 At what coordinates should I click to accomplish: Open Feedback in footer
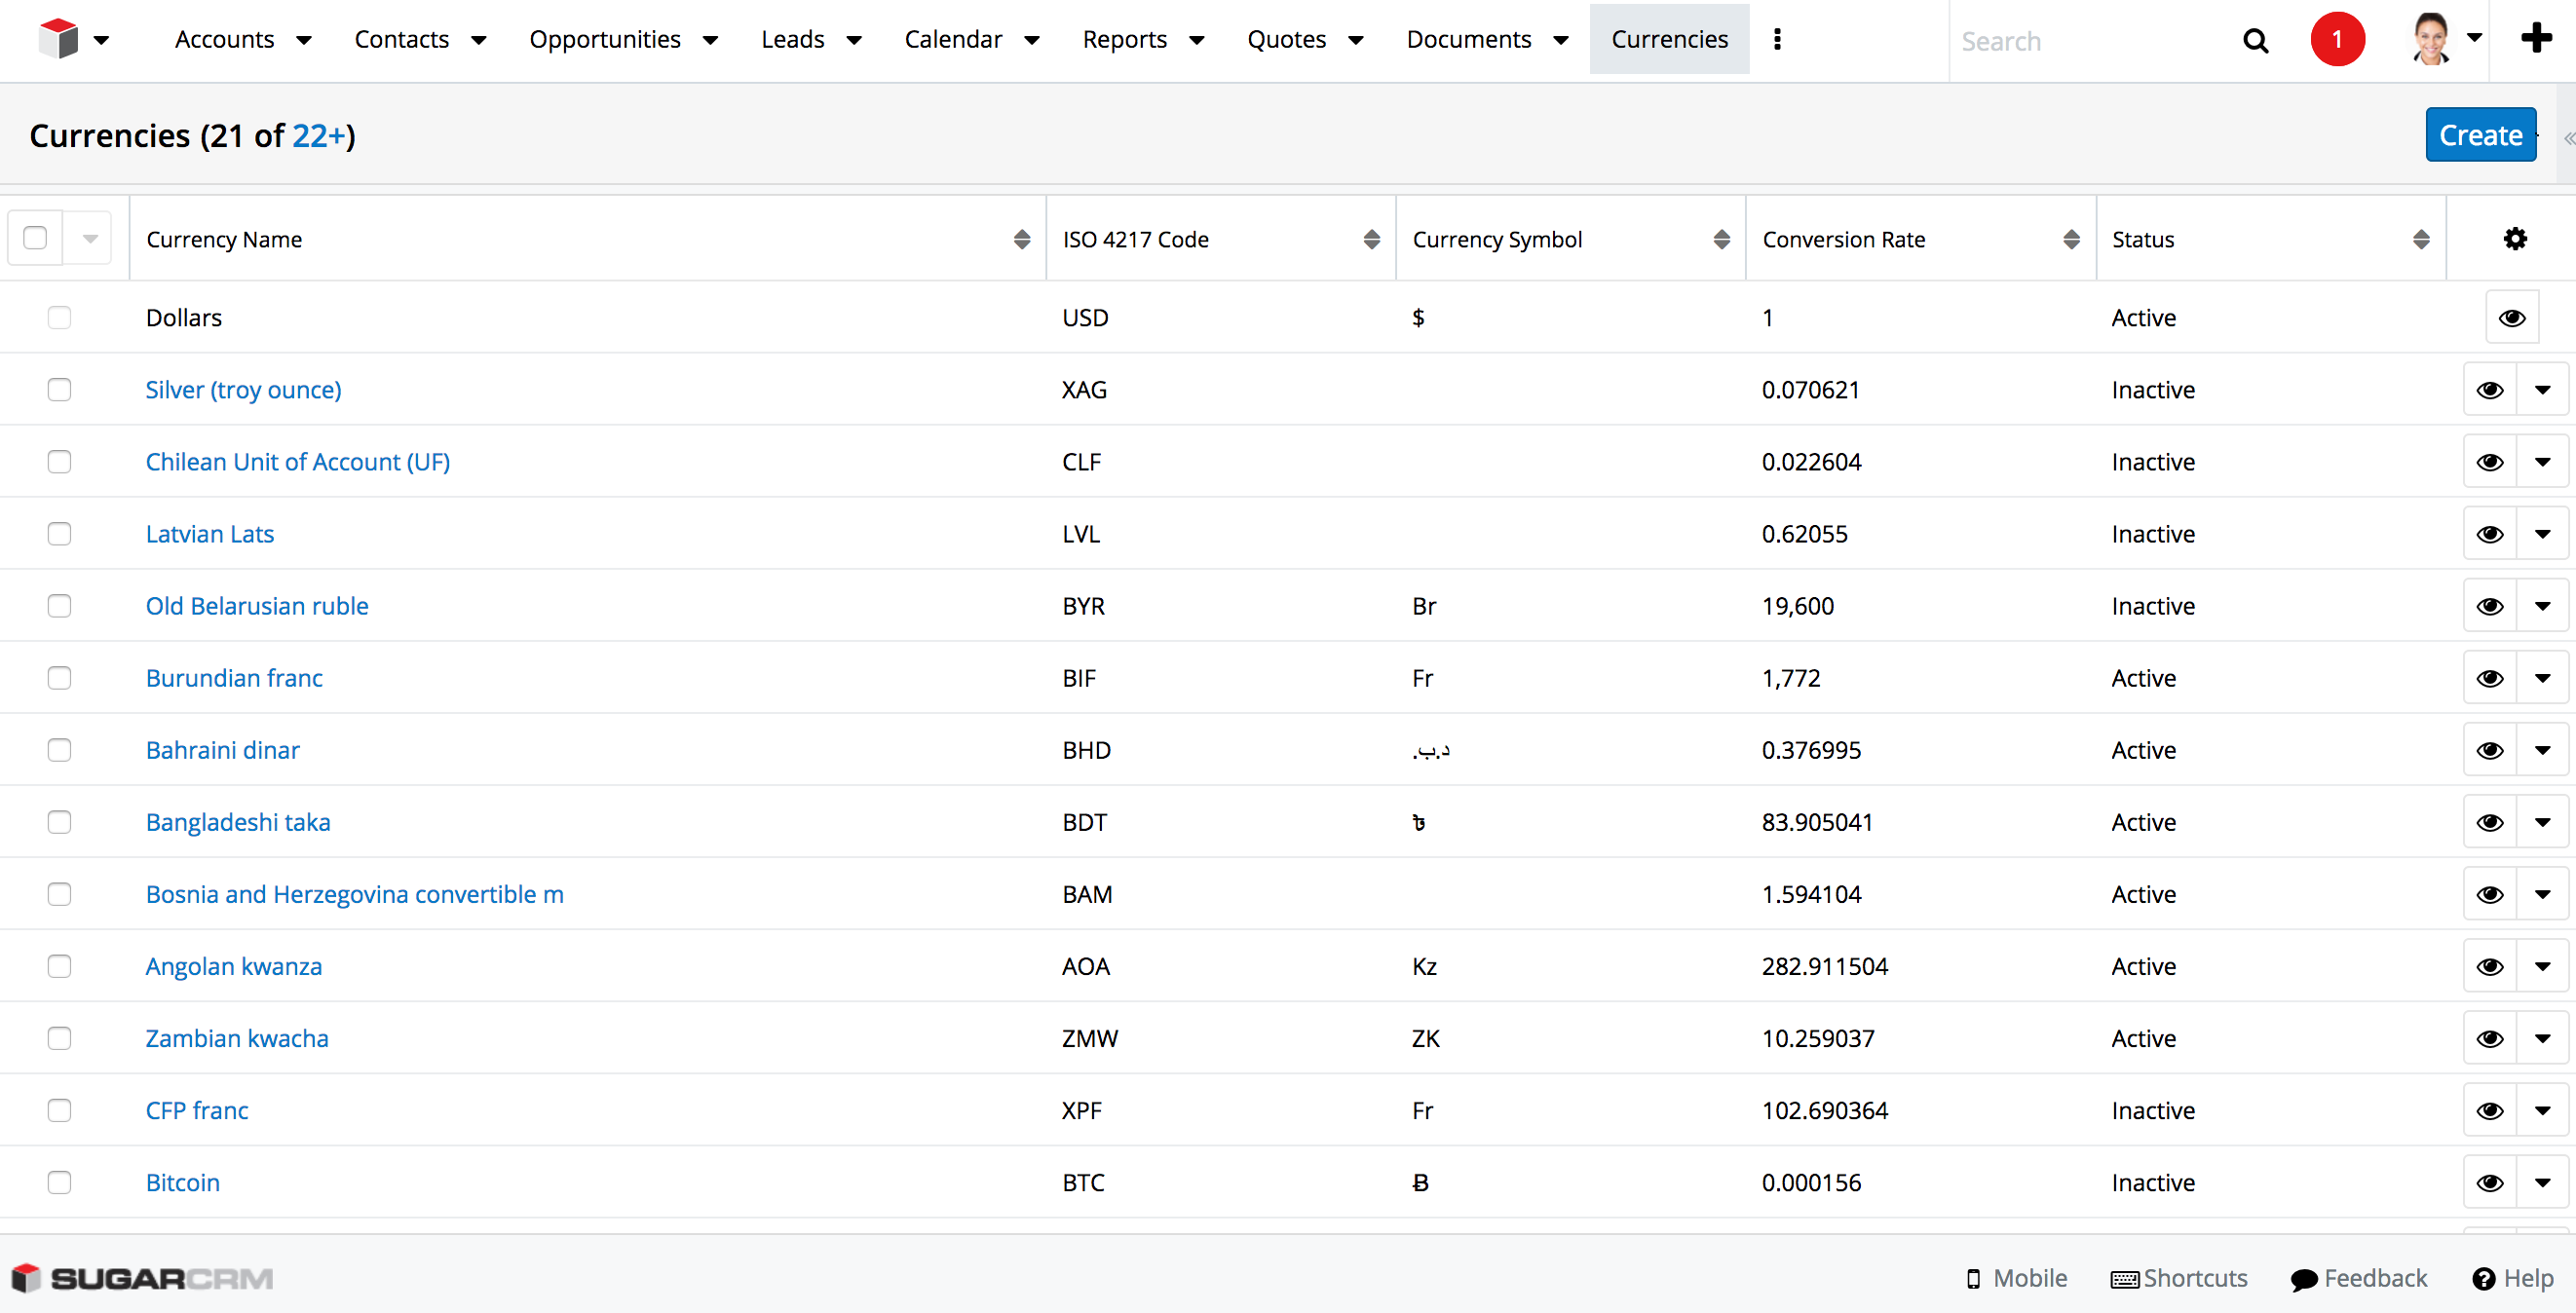coord(2359,1279)
